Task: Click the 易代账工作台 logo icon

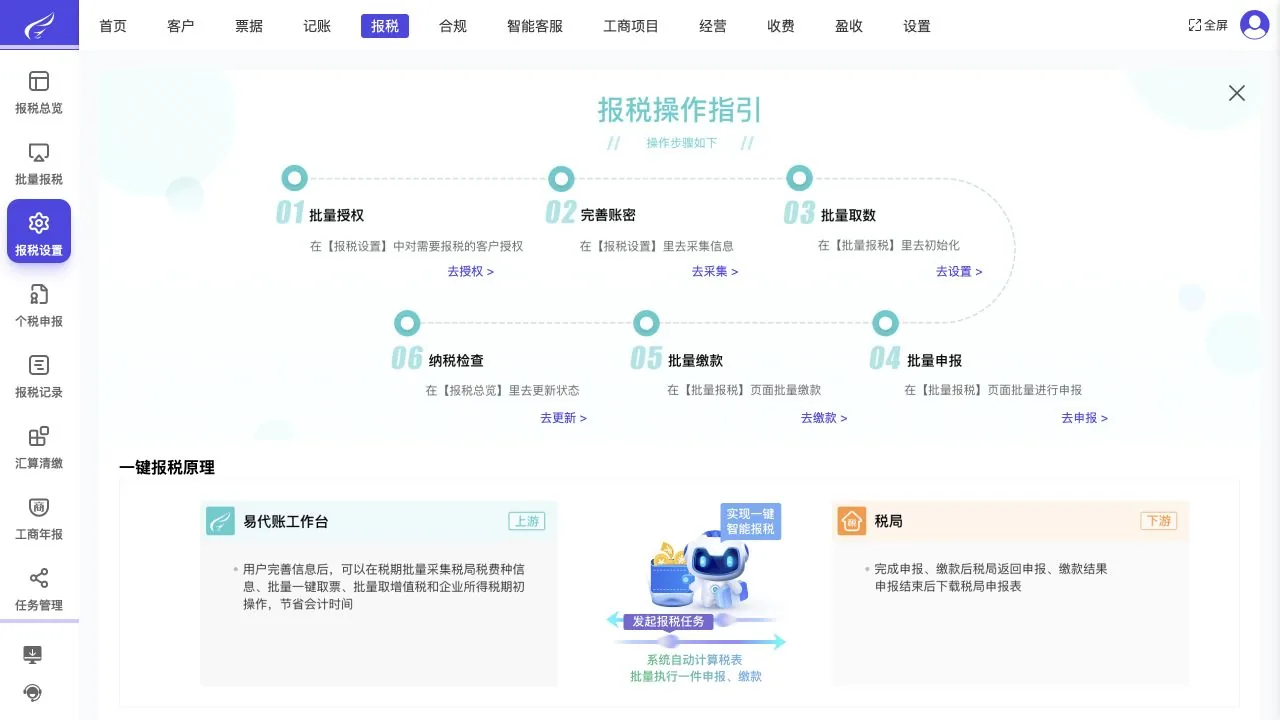Action: [x=220, y=521]
